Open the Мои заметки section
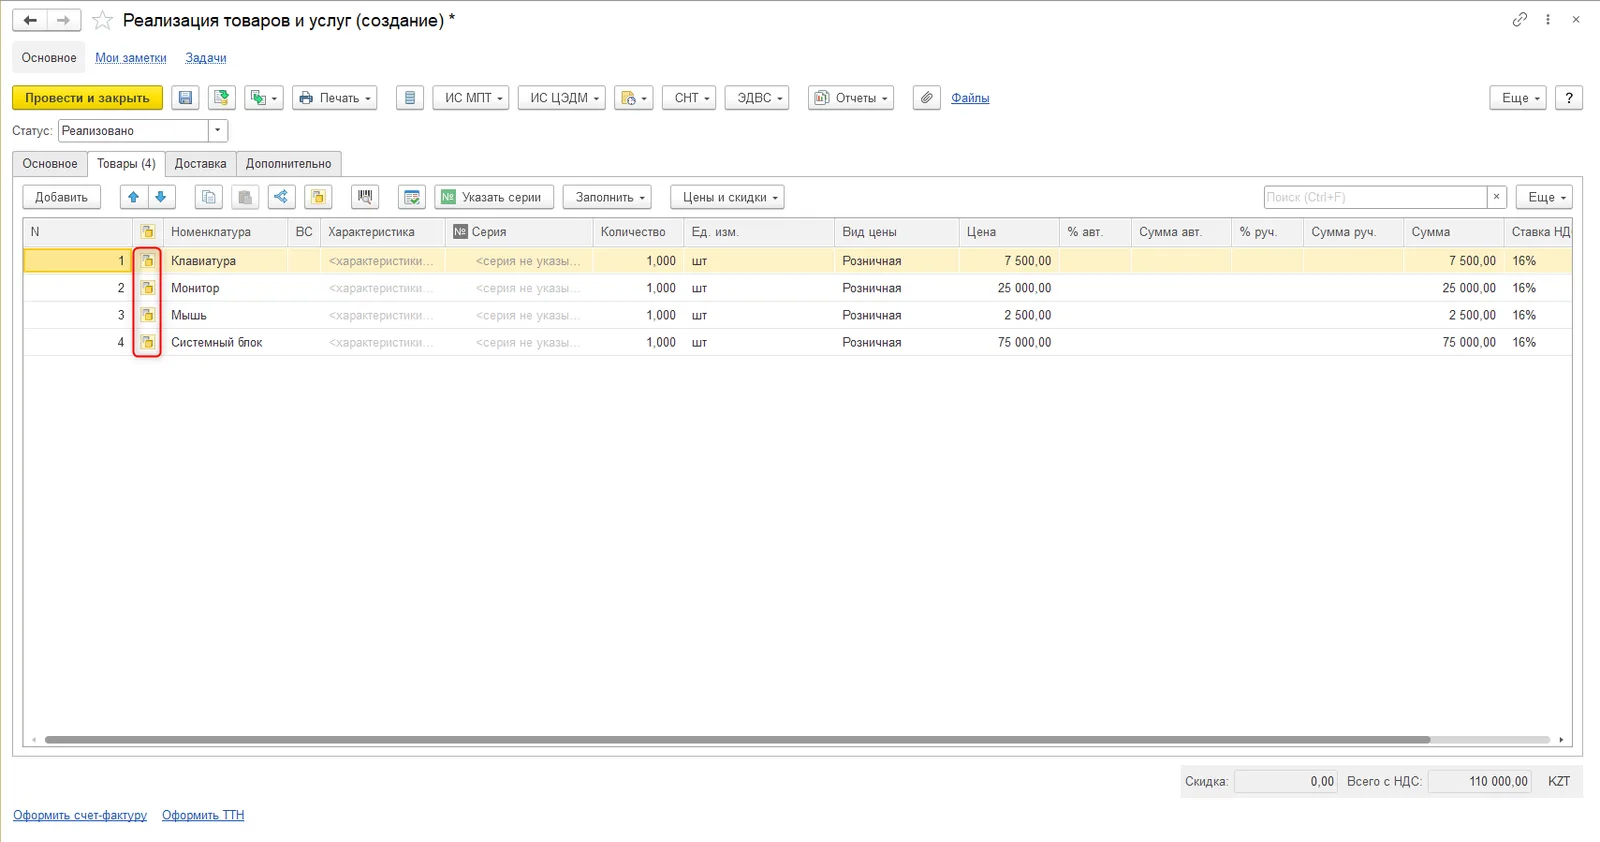Image resolution: width=1600 pixels, height=842 pixels. 131,58
